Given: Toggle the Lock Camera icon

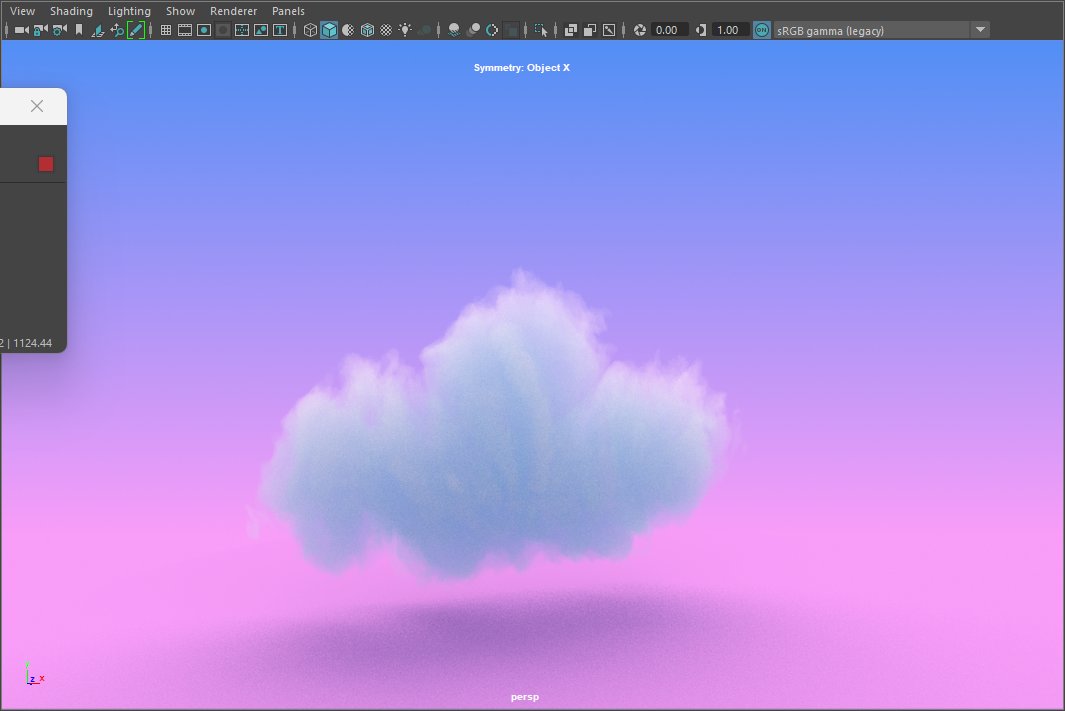Looking at the screenshot, I should [x=41, y=30].
